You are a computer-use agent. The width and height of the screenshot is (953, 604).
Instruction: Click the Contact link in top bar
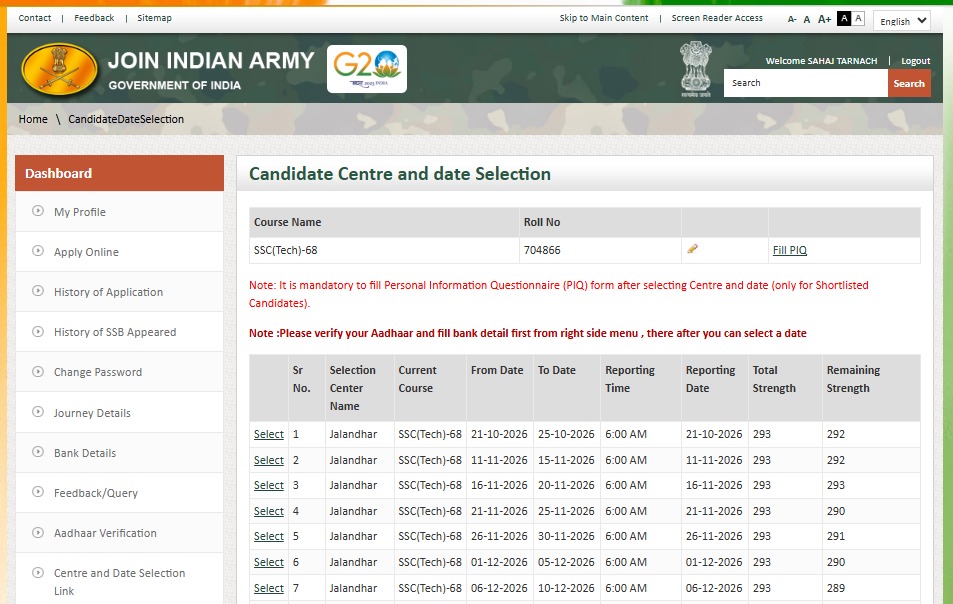pos(35,18)
